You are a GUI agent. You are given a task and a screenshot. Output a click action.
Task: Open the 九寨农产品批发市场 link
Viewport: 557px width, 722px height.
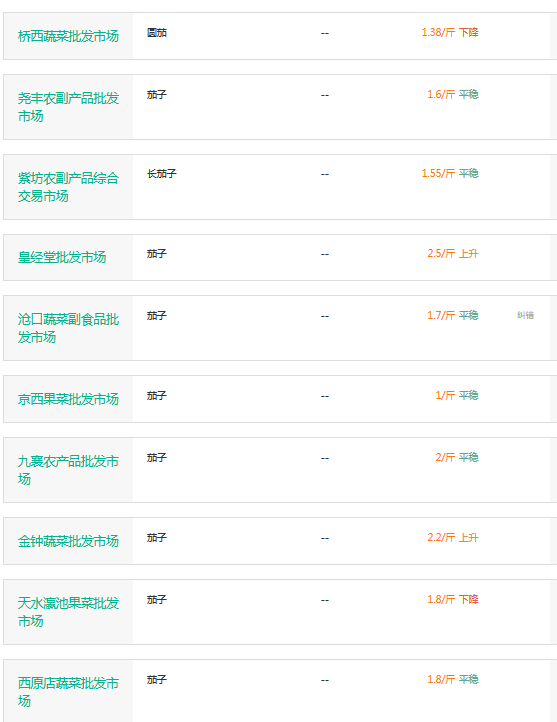click(x=68, y=470)
